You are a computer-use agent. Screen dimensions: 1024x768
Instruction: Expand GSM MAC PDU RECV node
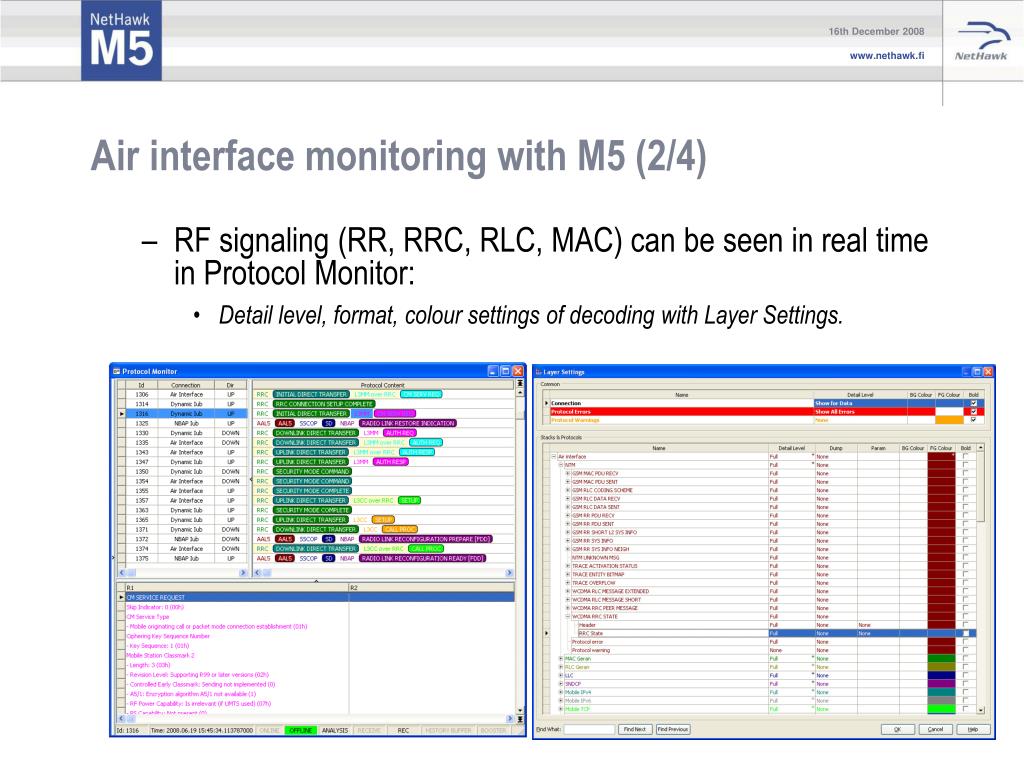[x=568, y=473]
